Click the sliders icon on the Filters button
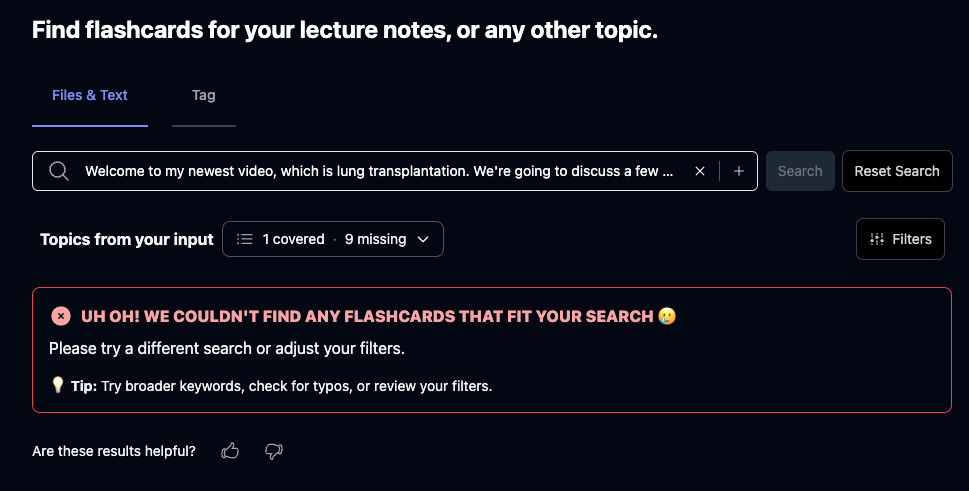The height and width of the screenshot is (491, 969). (x=877, y=239)
